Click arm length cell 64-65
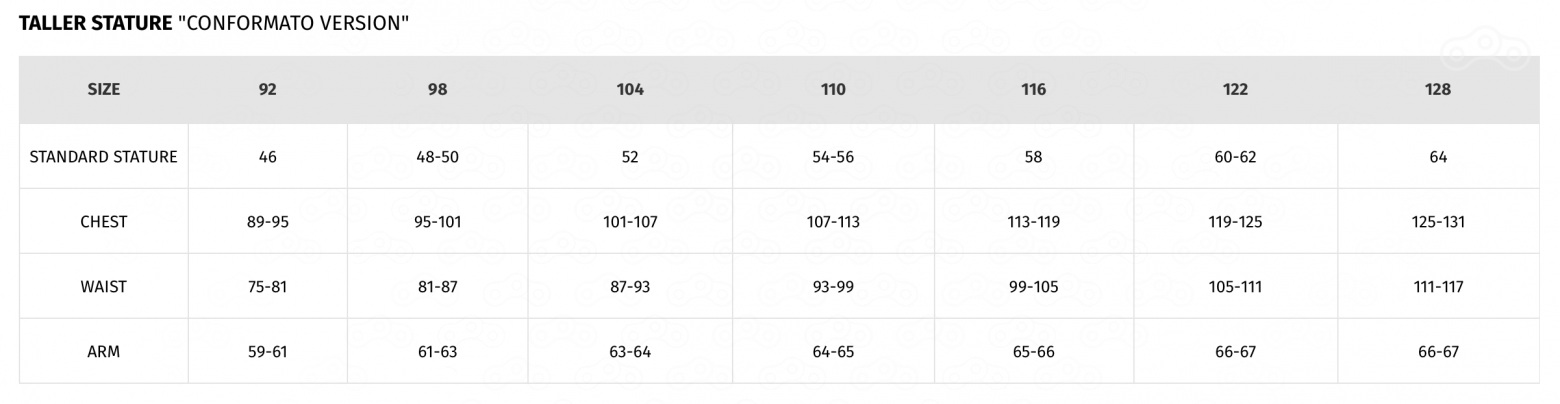Viewport: 1560px width, 404px height. pyautogui.click(x=833, y=352)
